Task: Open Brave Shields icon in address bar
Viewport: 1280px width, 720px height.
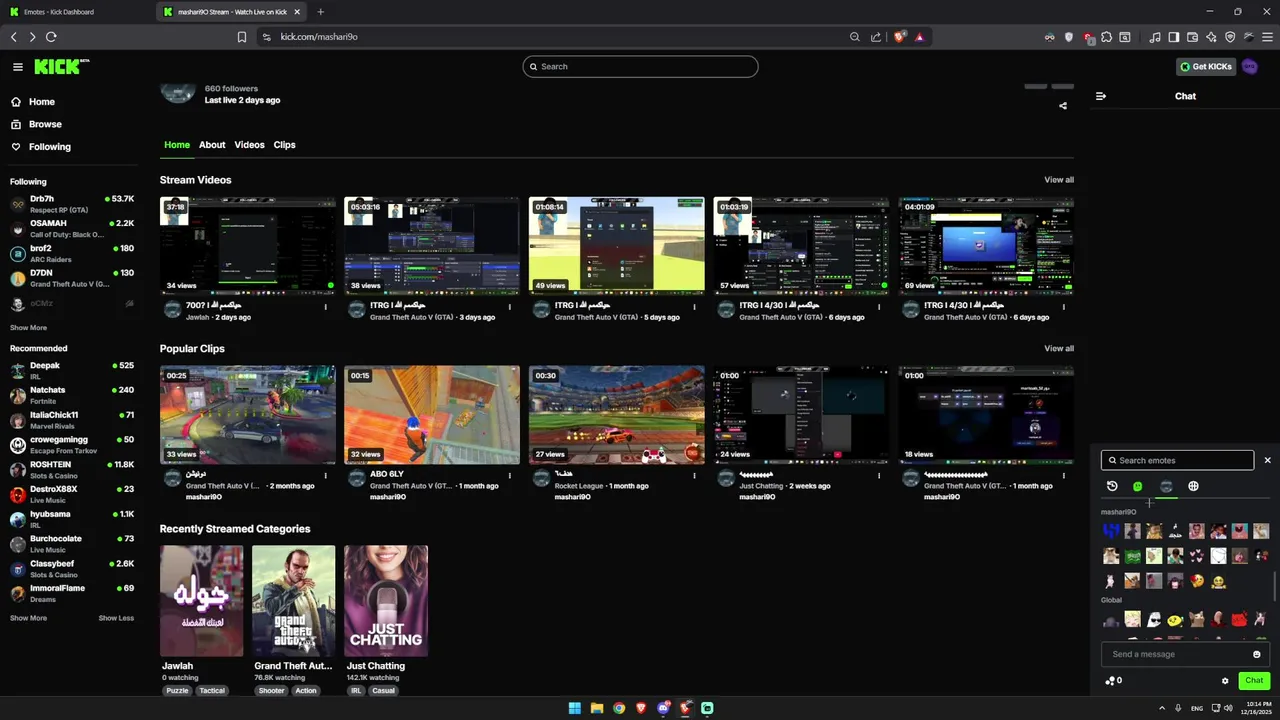Action: pos(900,37)
